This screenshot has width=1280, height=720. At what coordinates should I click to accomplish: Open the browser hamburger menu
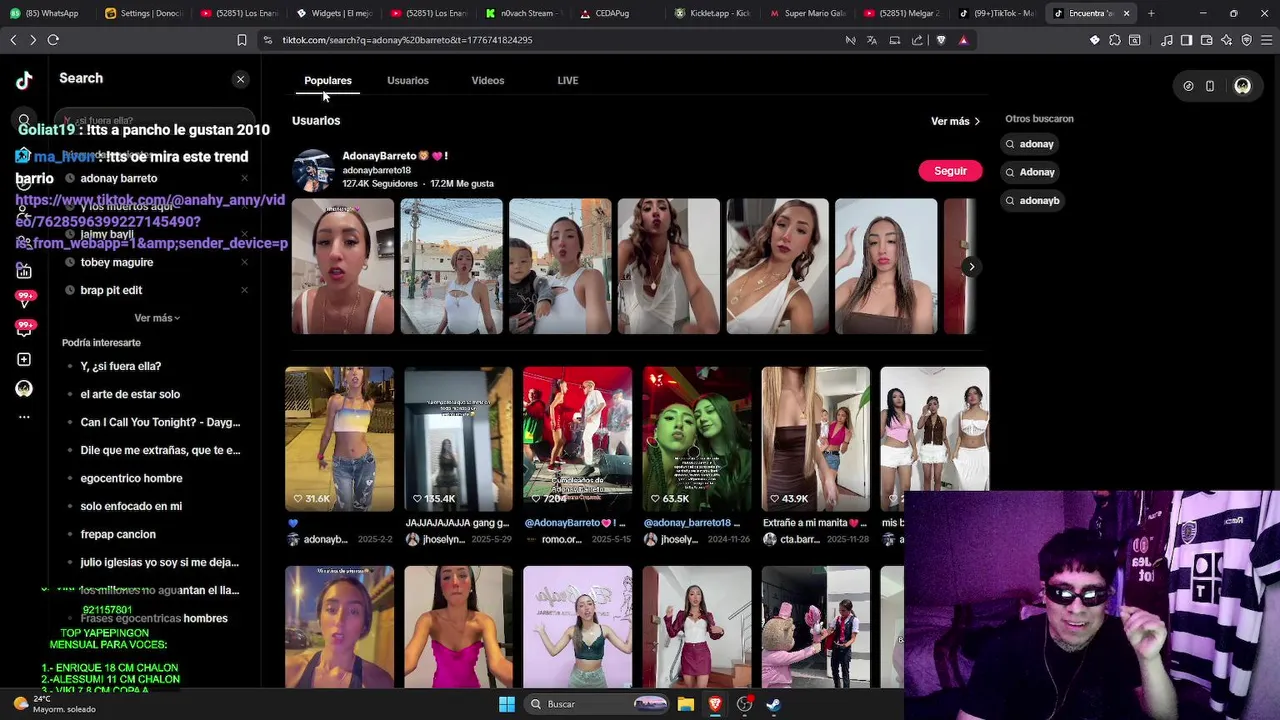coord(1266,40)
